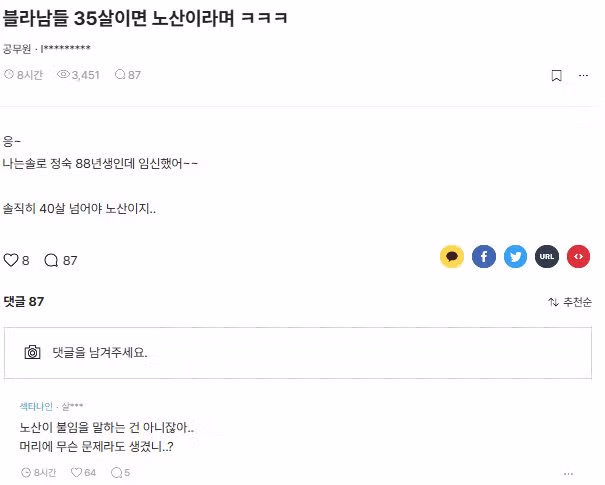Viewport: 605px width, 485px height.
Task: Reply to the 섹타나인 comment
Action: (116, 472)
